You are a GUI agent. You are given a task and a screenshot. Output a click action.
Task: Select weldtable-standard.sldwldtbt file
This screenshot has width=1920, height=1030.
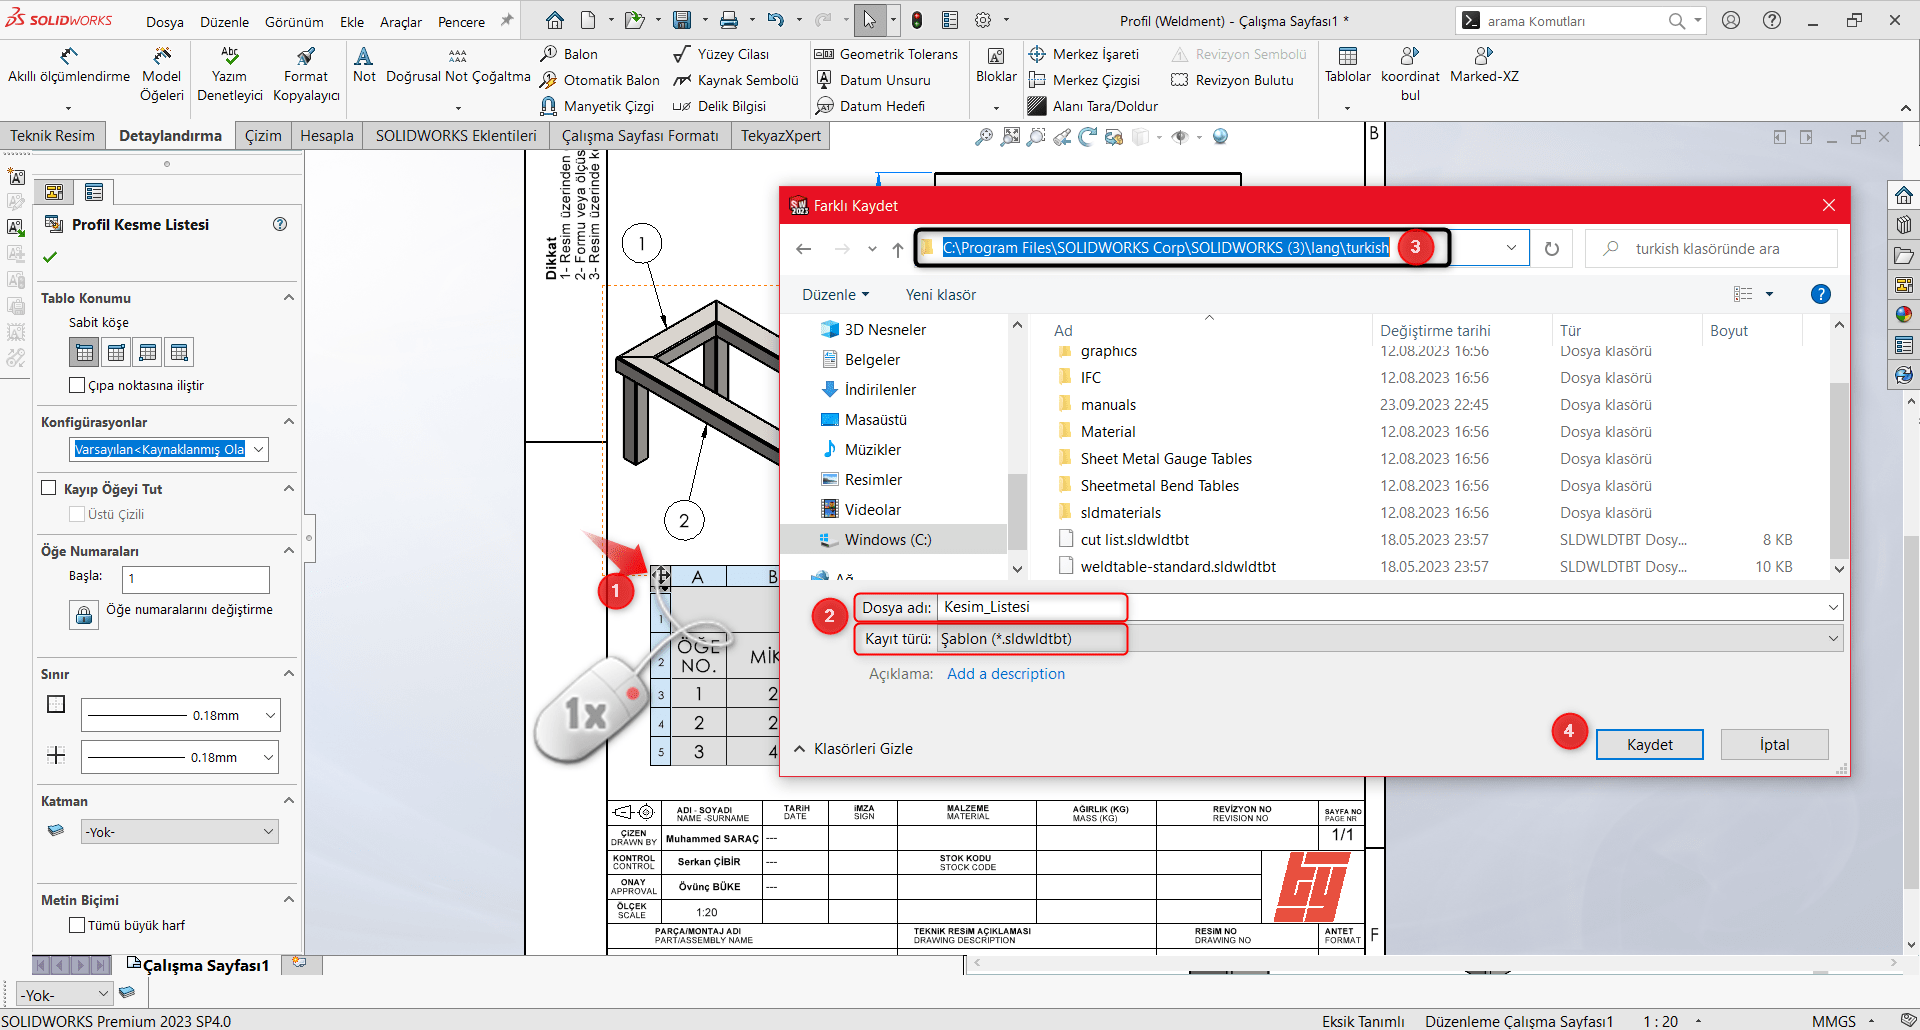1178,566
